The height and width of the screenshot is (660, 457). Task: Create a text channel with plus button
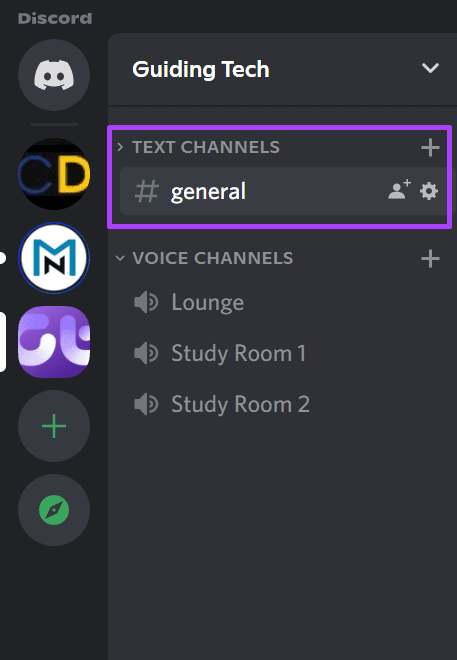coord(430,147)
